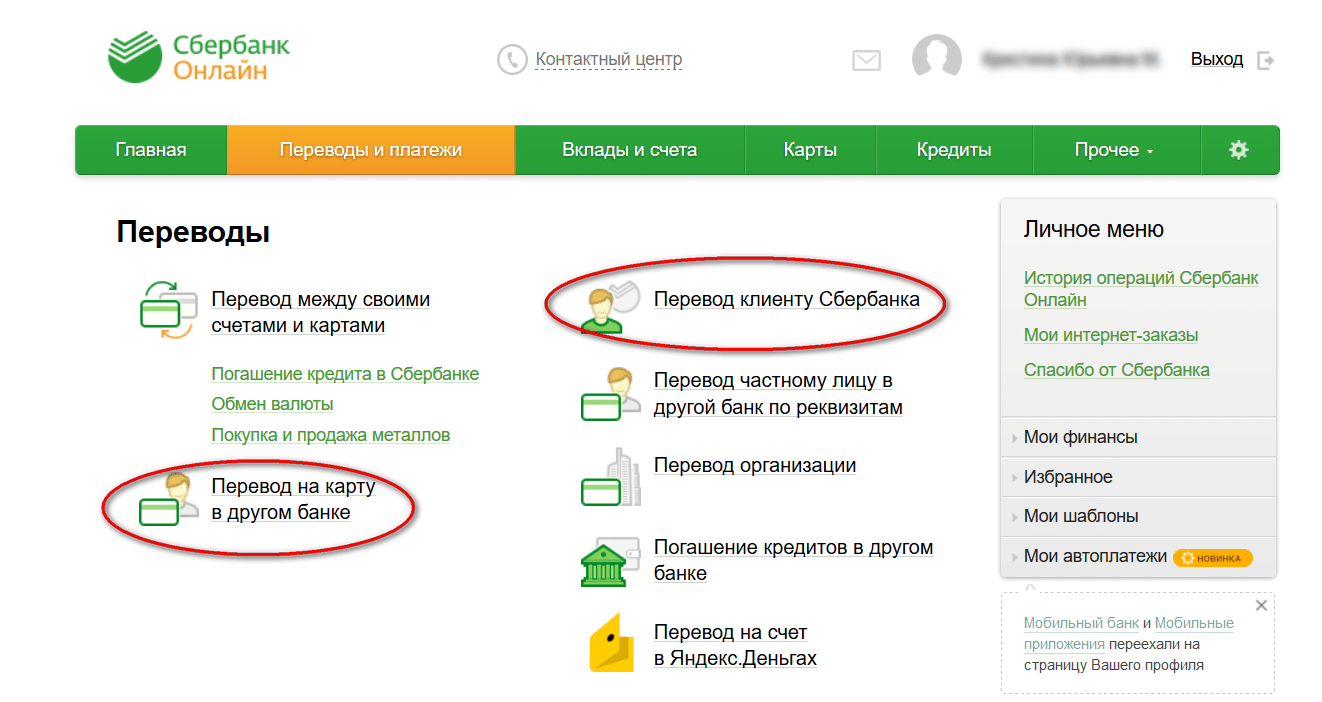Screen dimensions: 1322x702
Task: Click the user profile avatar
Action: pos(936,59)
